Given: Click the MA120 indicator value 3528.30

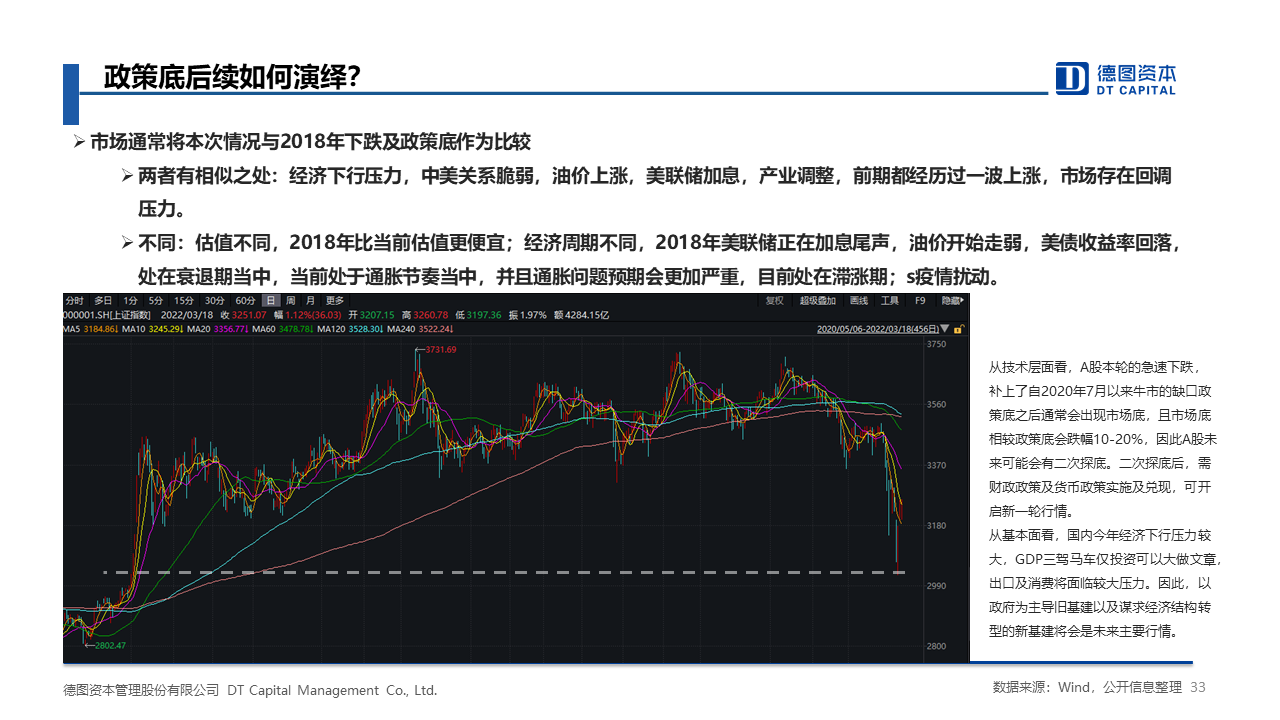Looking at the screenshot, I should 368,329.
